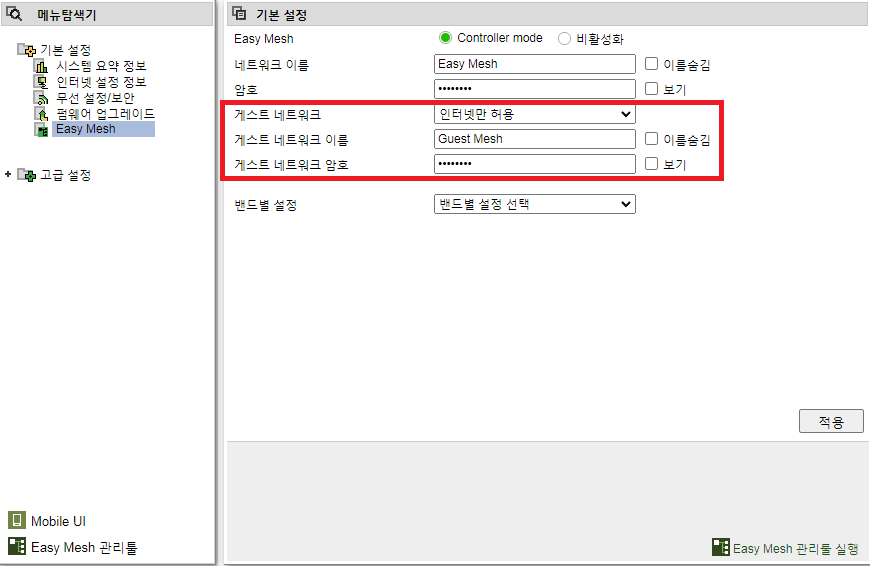
Task: Click the 고급 설정 folder icon
Action: tap(26, 175)
